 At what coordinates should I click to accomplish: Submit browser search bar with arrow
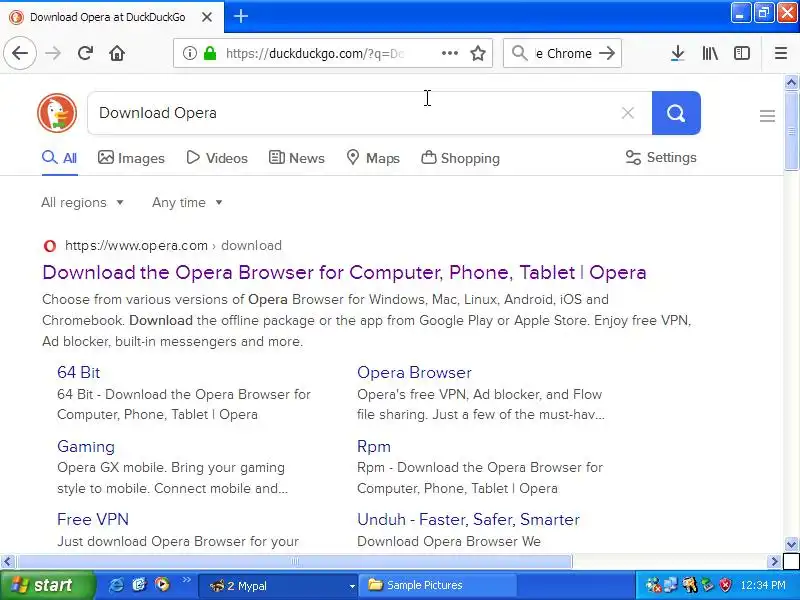tap(607, 53)
